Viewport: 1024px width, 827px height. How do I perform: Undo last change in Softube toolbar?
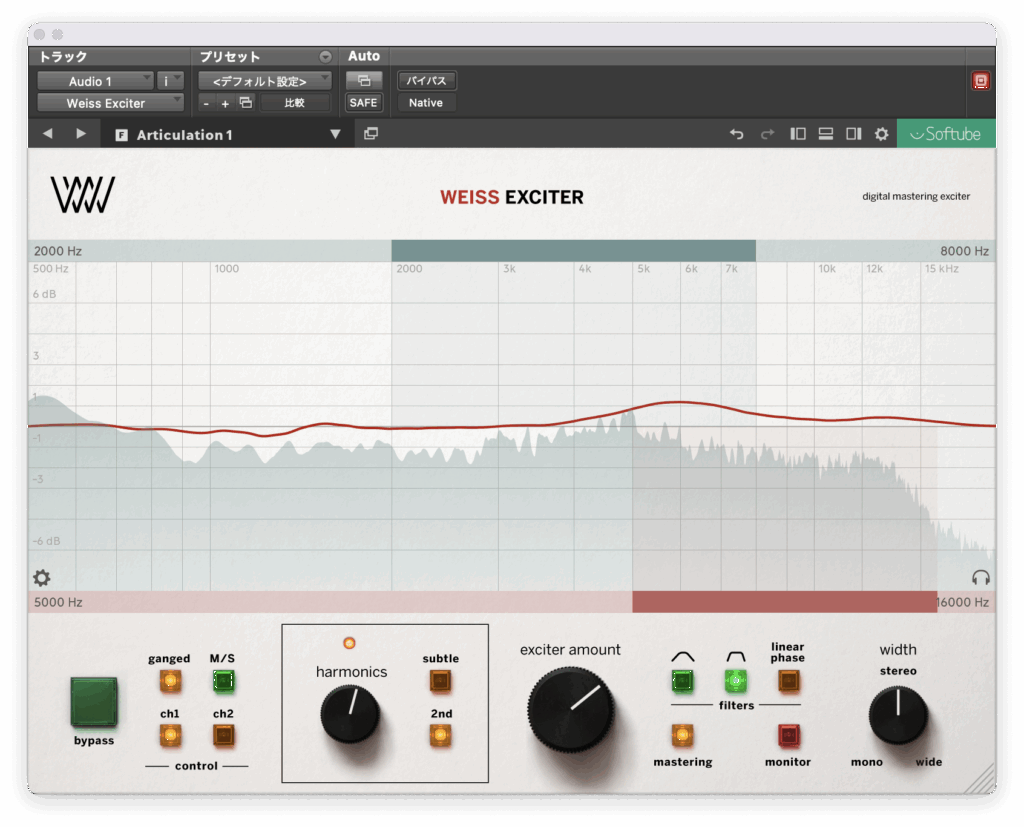pyautogui.click(x=737, y=134)
